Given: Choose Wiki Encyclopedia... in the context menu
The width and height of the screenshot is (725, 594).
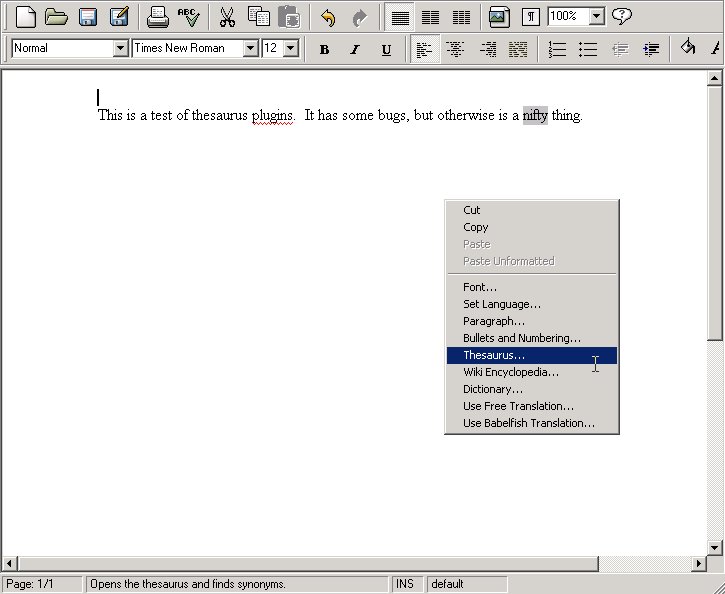Looking at the screenshot, I should point(510,372).
